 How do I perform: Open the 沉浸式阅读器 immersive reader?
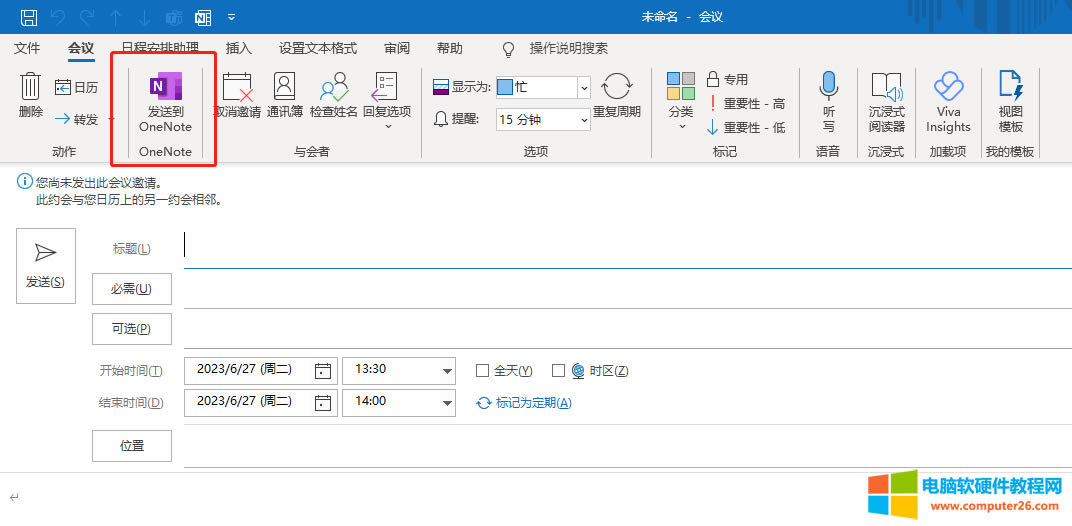tap(886, 88)
